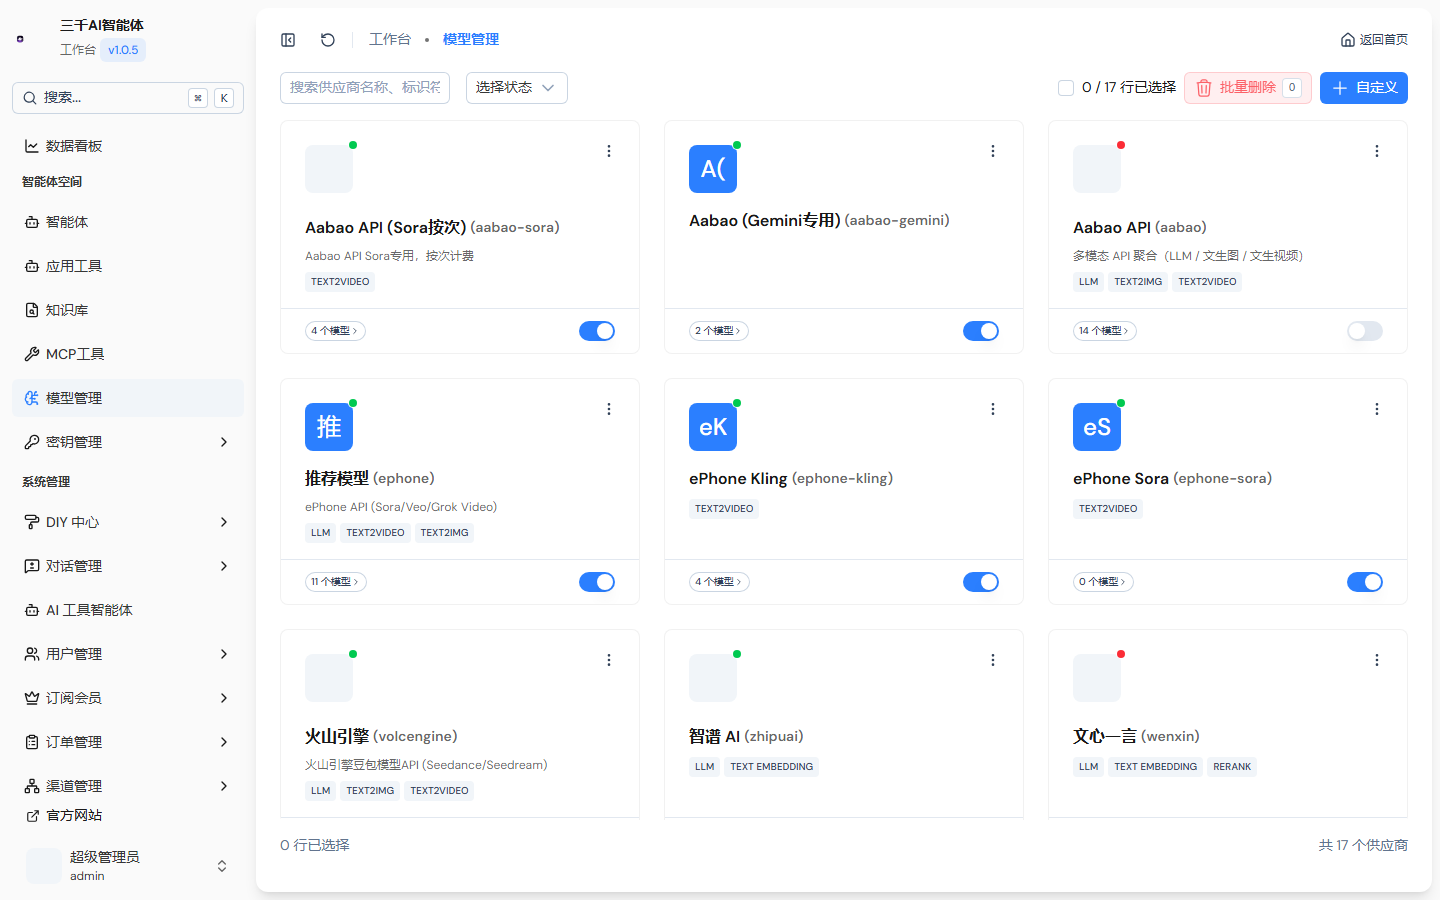Click the eS logo of ePhone Sora

[1097, 427]
